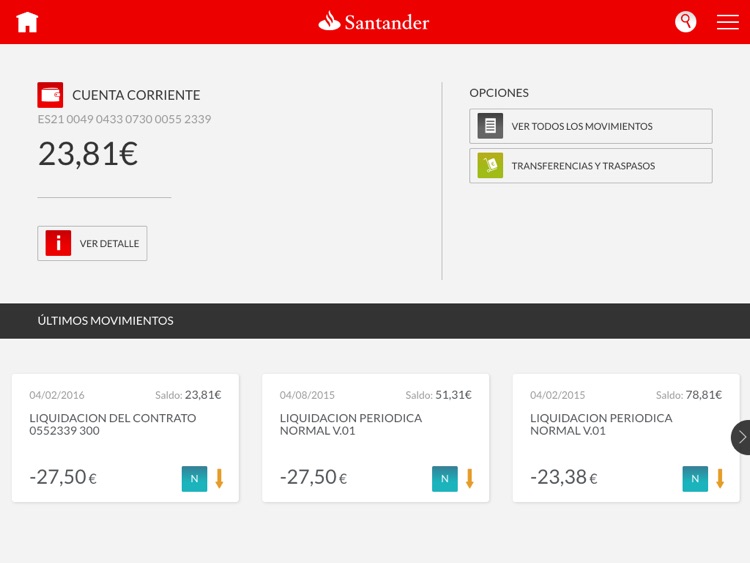Click down arrow on 04/02/2016 movement

pyautogui.click(x=220, y=478)
